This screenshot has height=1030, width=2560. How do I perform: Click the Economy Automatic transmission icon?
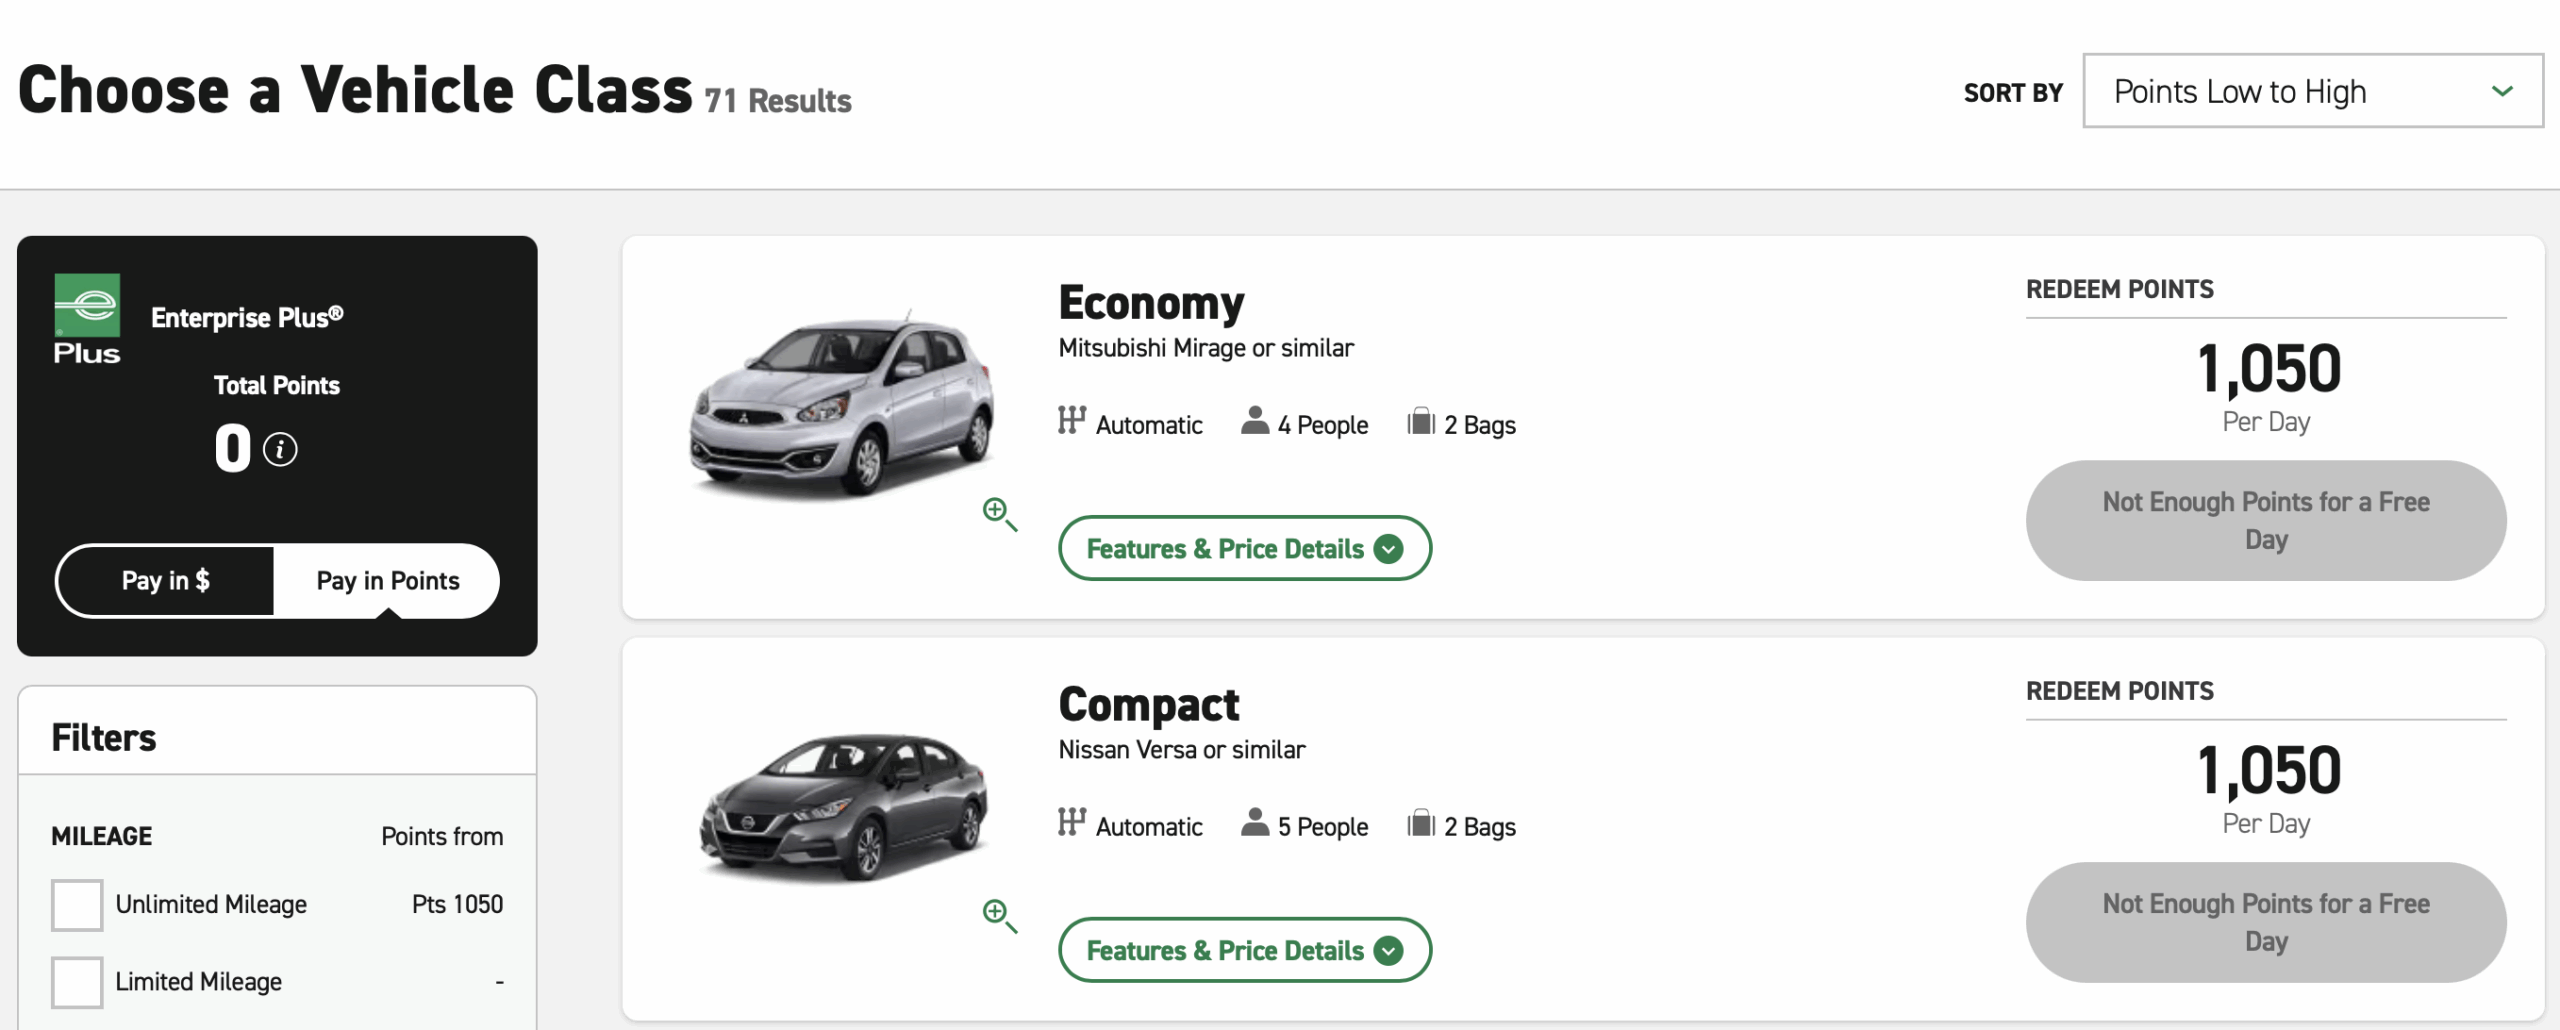click(1071, 421)
